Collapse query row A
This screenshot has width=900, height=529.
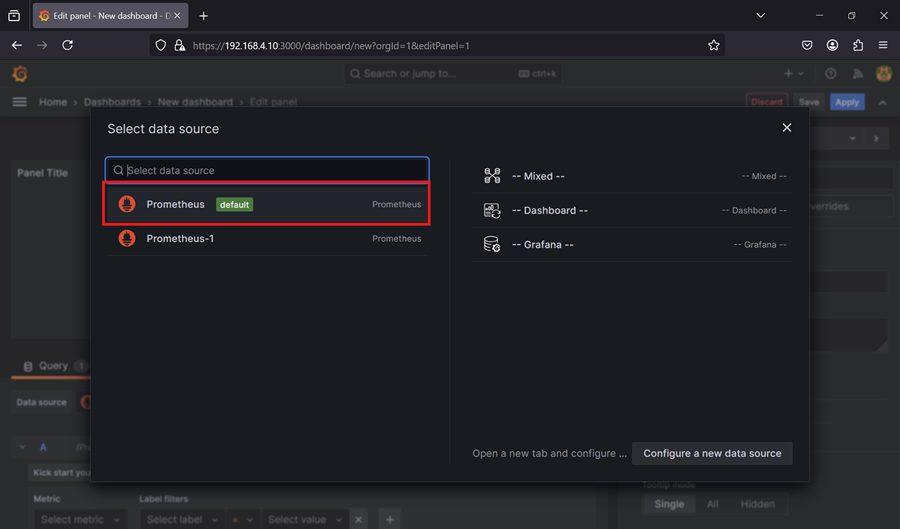[x=22, y=447]
